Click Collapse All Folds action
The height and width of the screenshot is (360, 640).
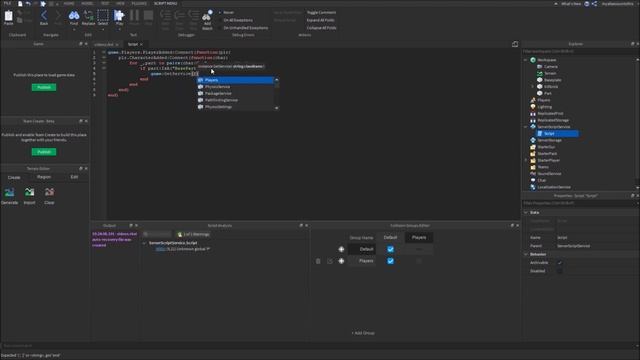point(321,28)
